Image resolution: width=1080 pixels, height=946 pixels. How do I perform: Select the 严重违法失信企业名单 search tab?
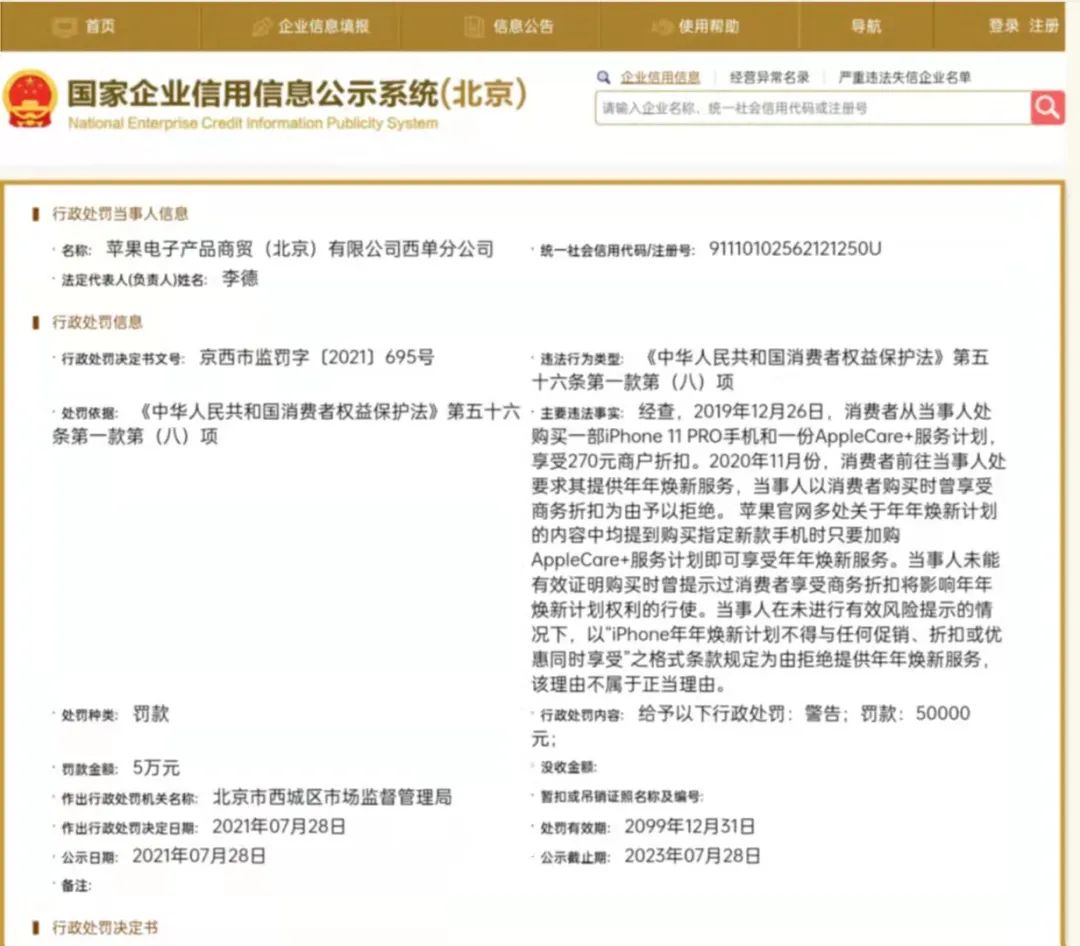click(x=904, y=77)
